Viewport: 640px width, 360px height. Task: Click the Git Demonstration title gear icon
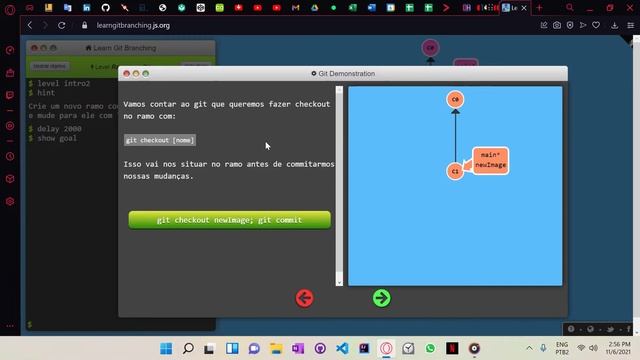point(313,73)
